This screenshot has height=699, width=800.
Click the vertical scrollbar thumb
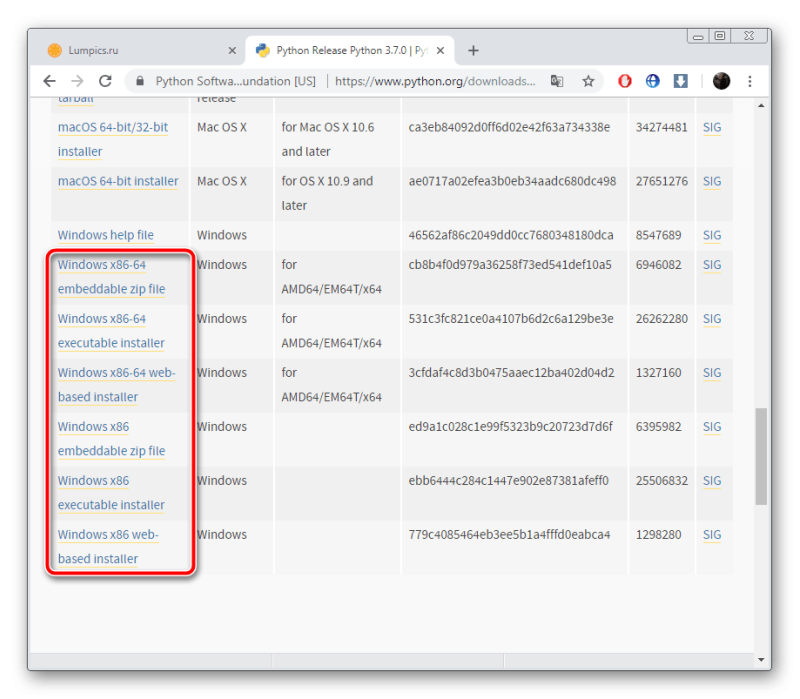coord(761,456)
